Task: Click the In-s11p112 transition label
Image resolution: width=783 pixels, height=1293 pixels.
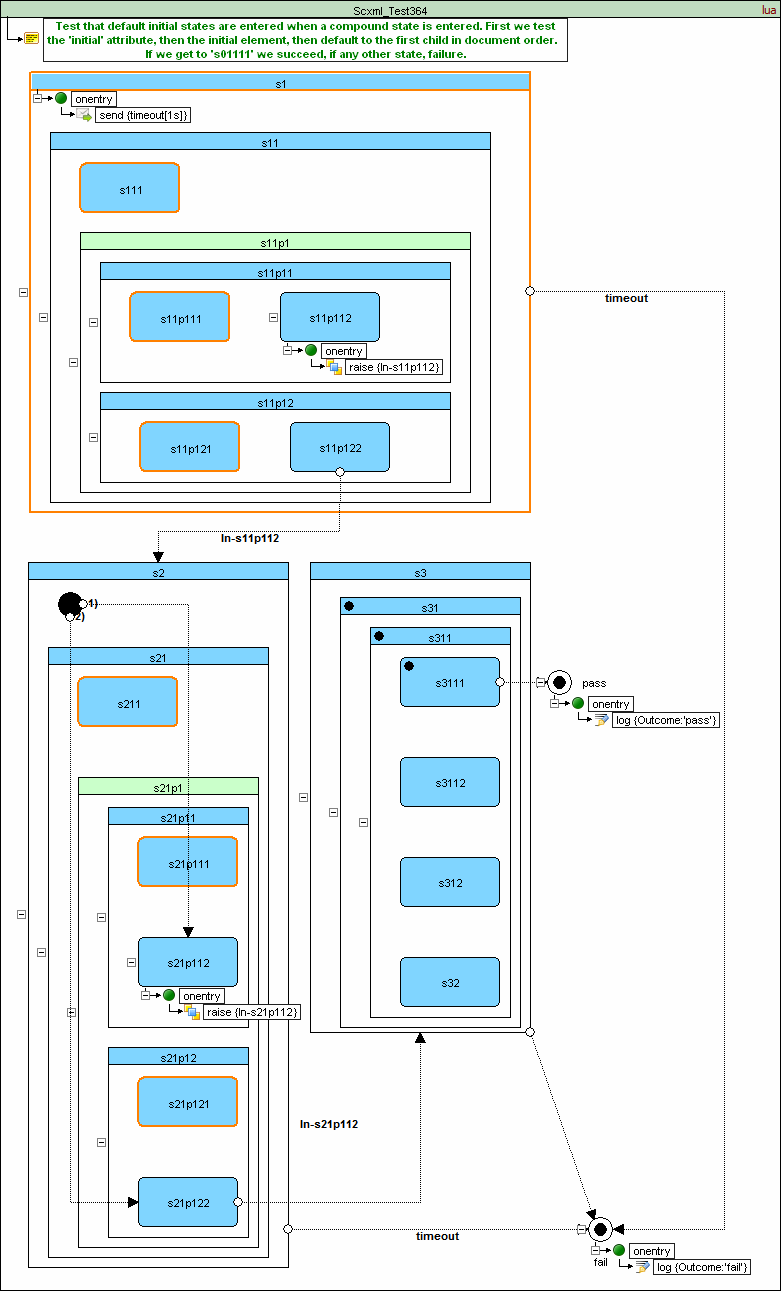Action: tap(249, 538)
